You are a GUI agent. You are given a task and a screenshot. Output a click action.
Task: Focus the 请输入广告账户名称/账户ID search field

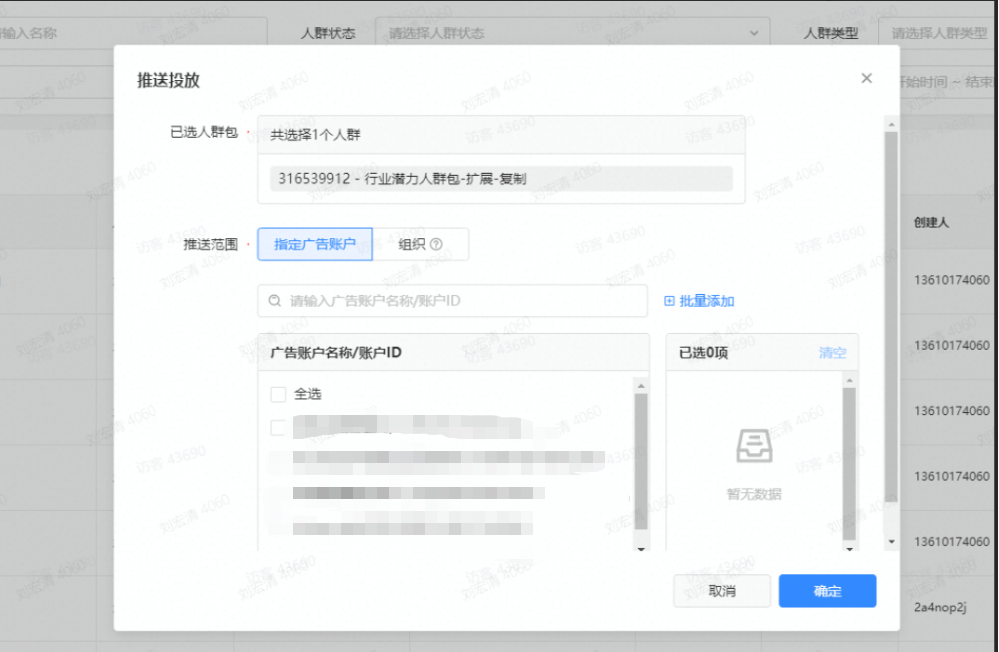[x=452, y=301]
